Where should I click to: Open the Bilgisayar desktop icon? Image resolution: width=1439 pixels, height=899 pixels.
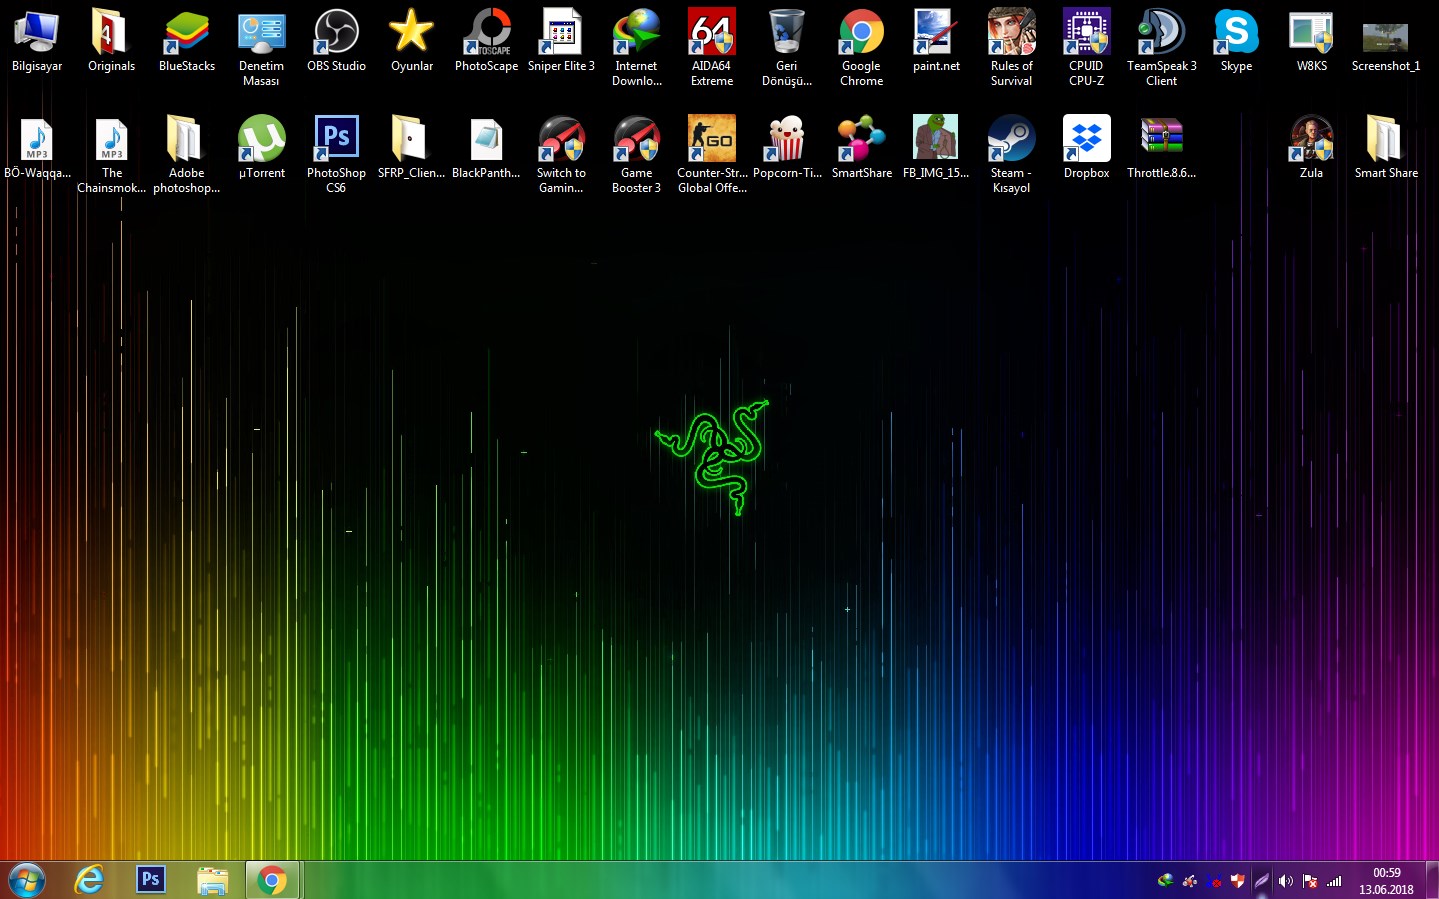pos(37,41)
